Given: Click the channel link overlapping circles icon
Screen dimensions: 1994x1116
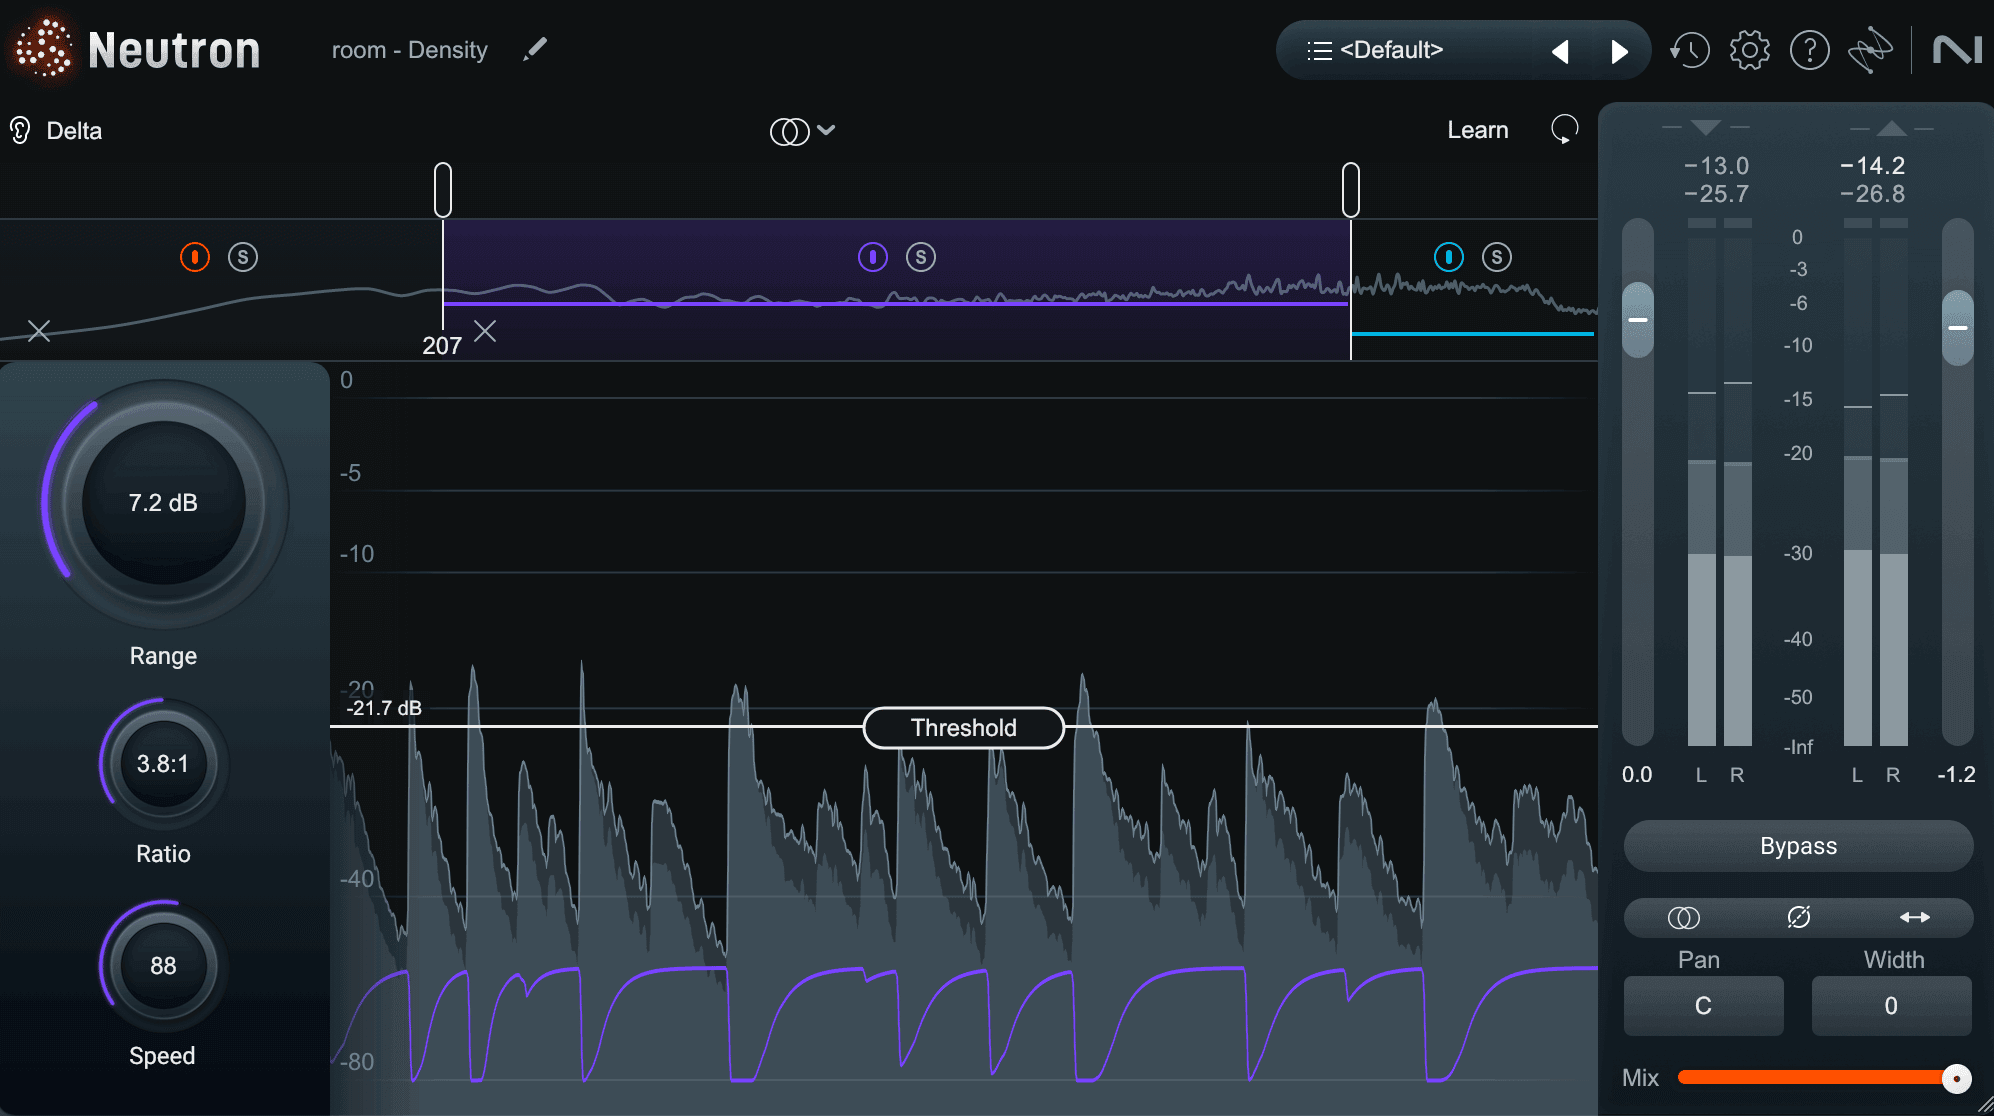Looking at the screenshot, I should point(1684,917).
